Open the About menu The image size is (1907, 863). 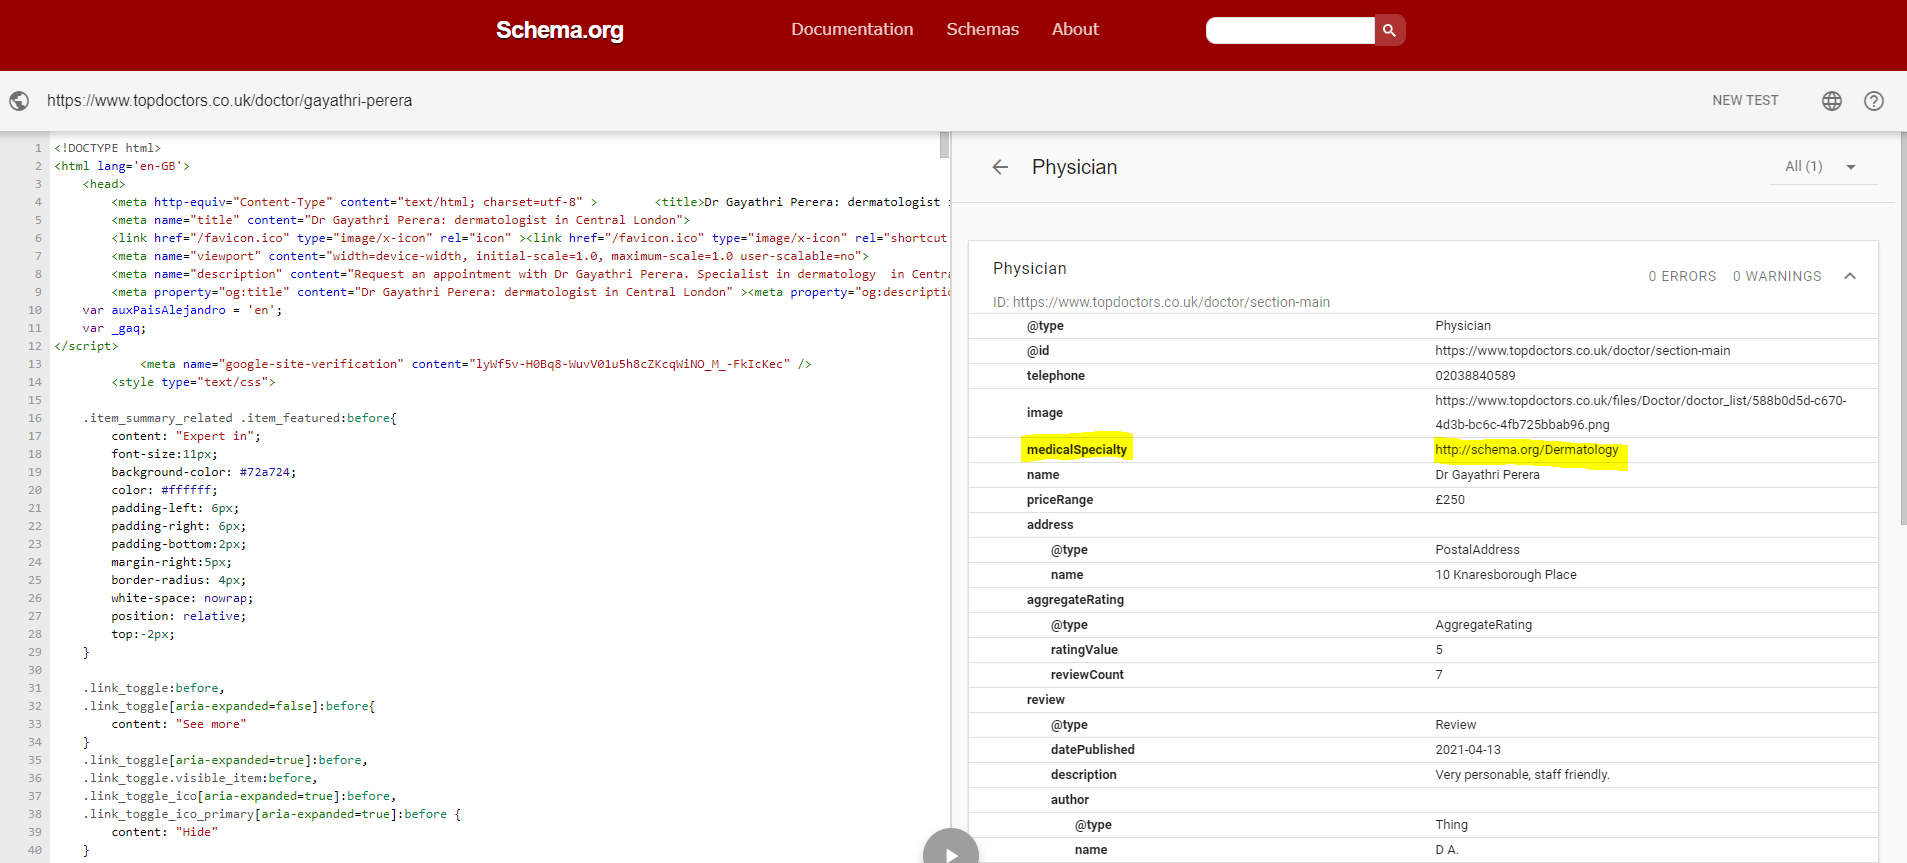[1075, 30]
